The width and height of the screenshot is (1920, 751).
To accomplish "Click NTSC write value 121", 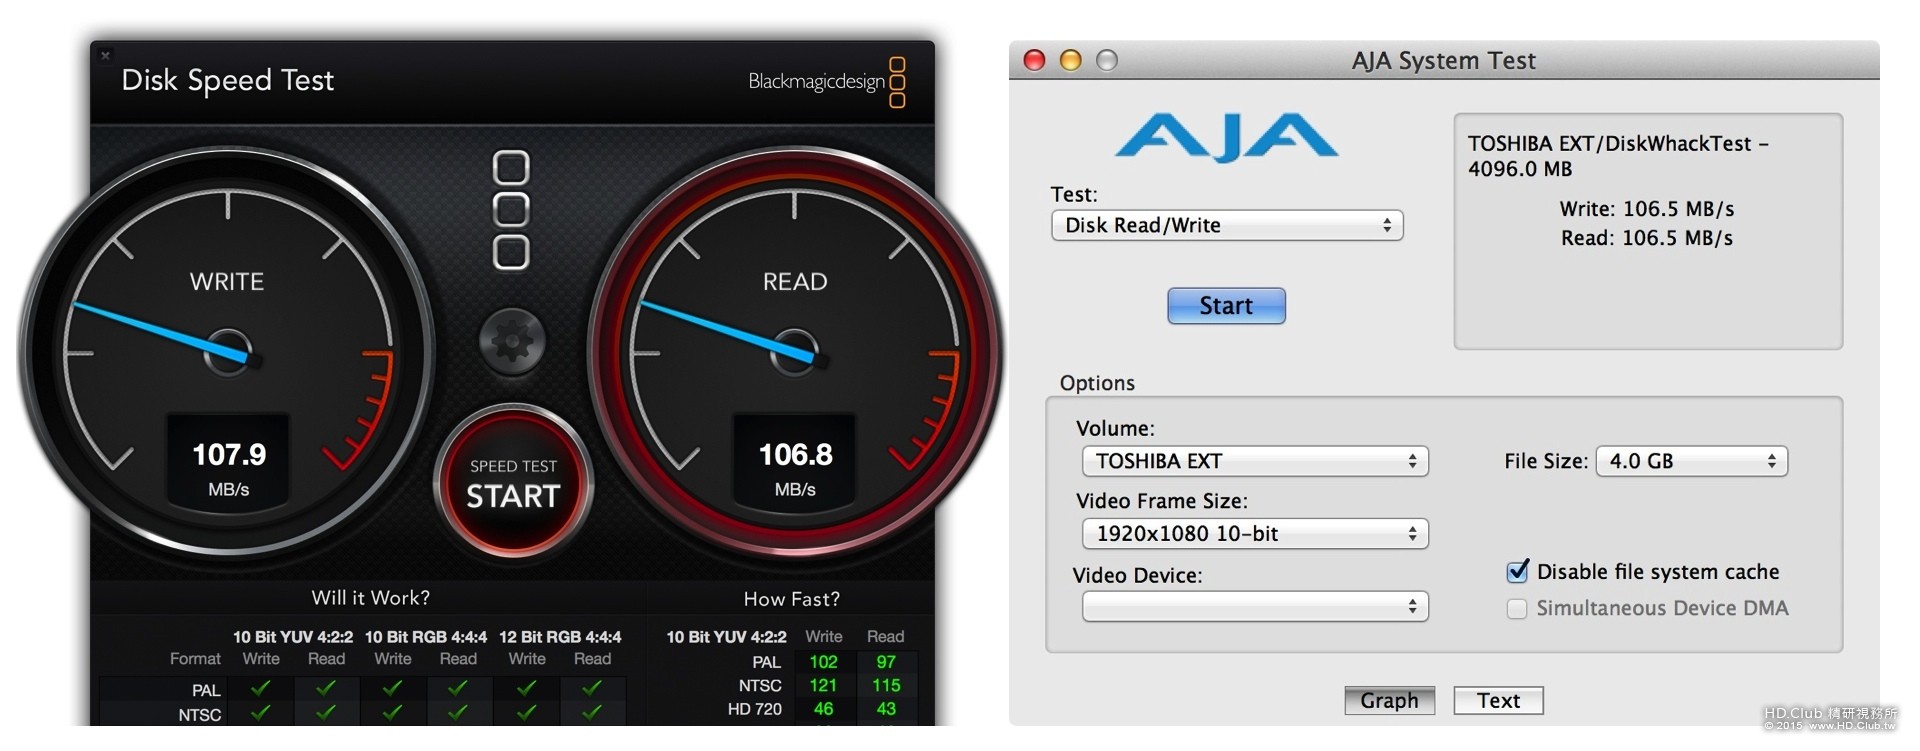I will (x=823, y=685).
